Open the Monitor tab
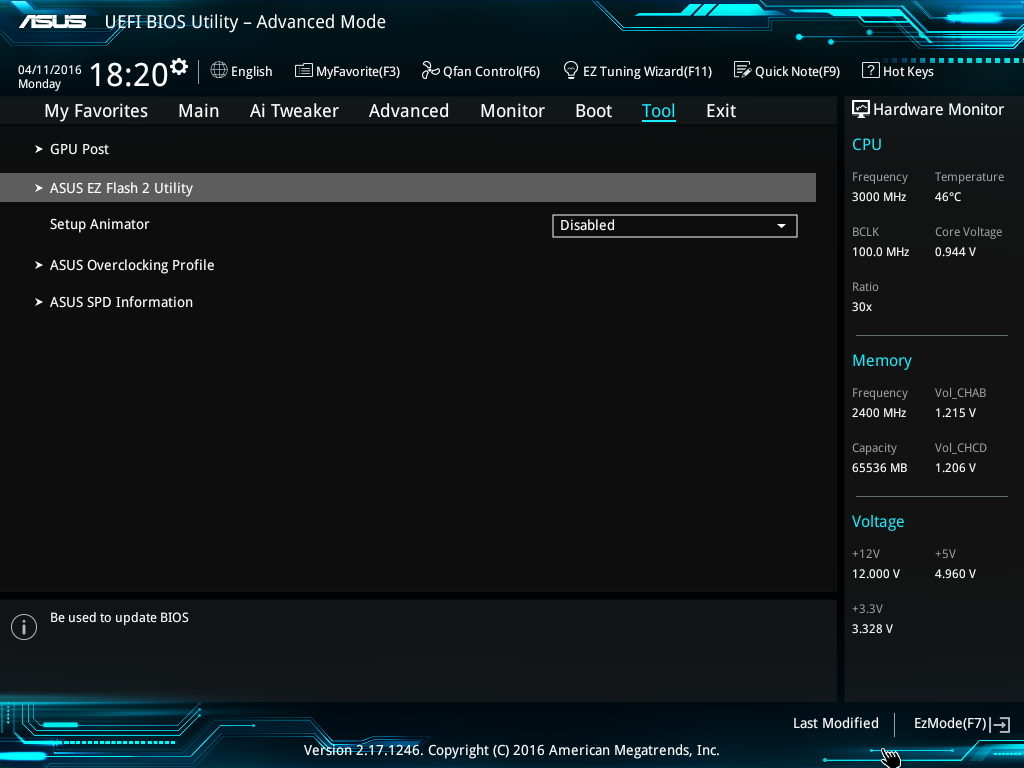This screenshot has width=1024, height=768. (512, 111)
